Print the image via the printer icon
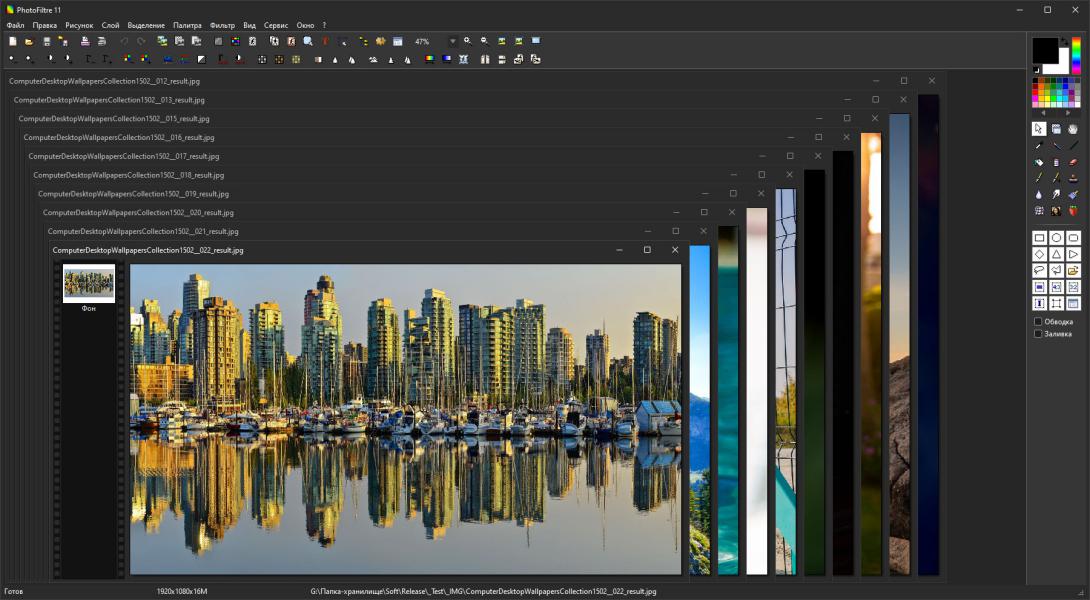1090x600 pixels. pyautogui.click(x=85, y=42)
